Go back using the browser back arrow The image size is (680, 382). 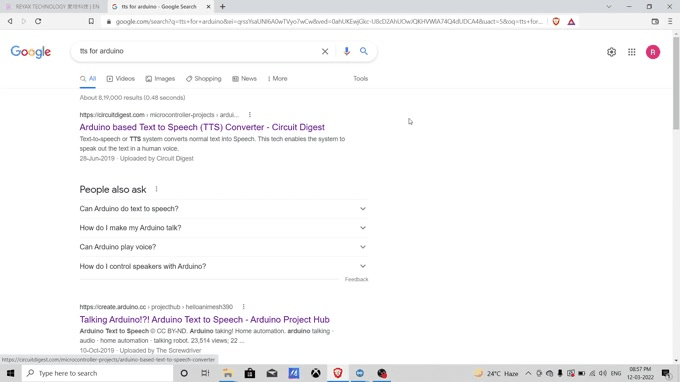(x=10, y=21)
